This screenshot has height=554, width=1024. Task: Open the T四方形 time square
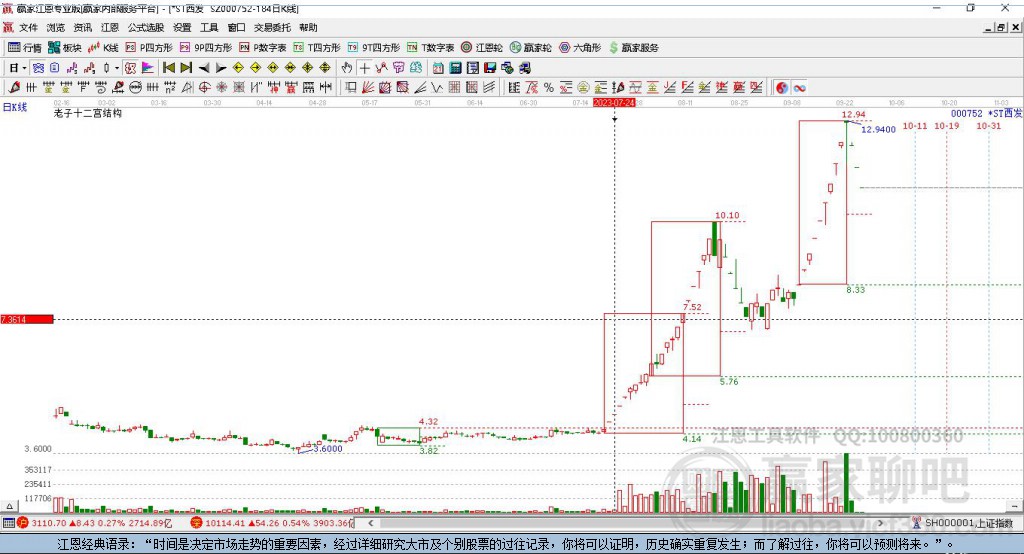[317, 48]
